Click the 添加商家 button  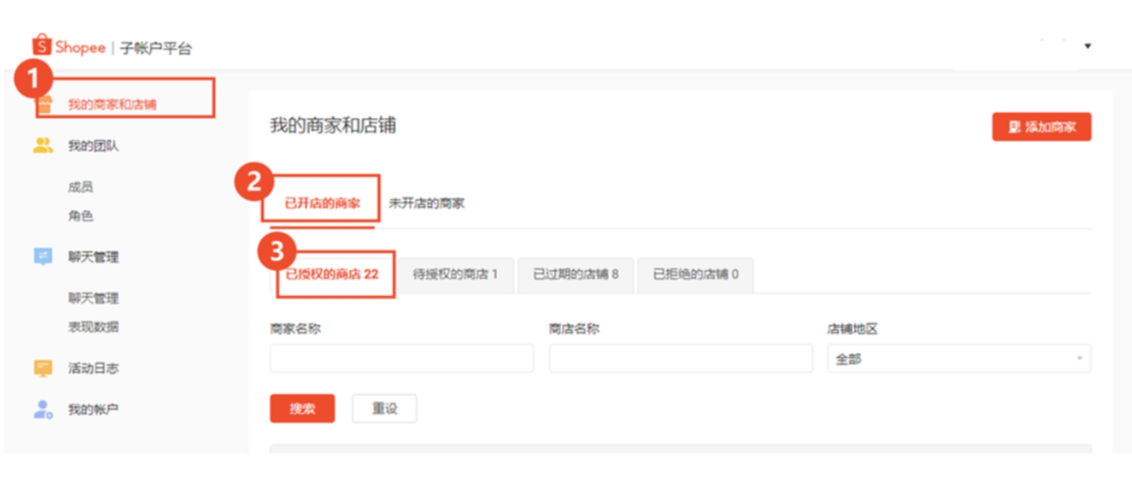pos(1041,127)
